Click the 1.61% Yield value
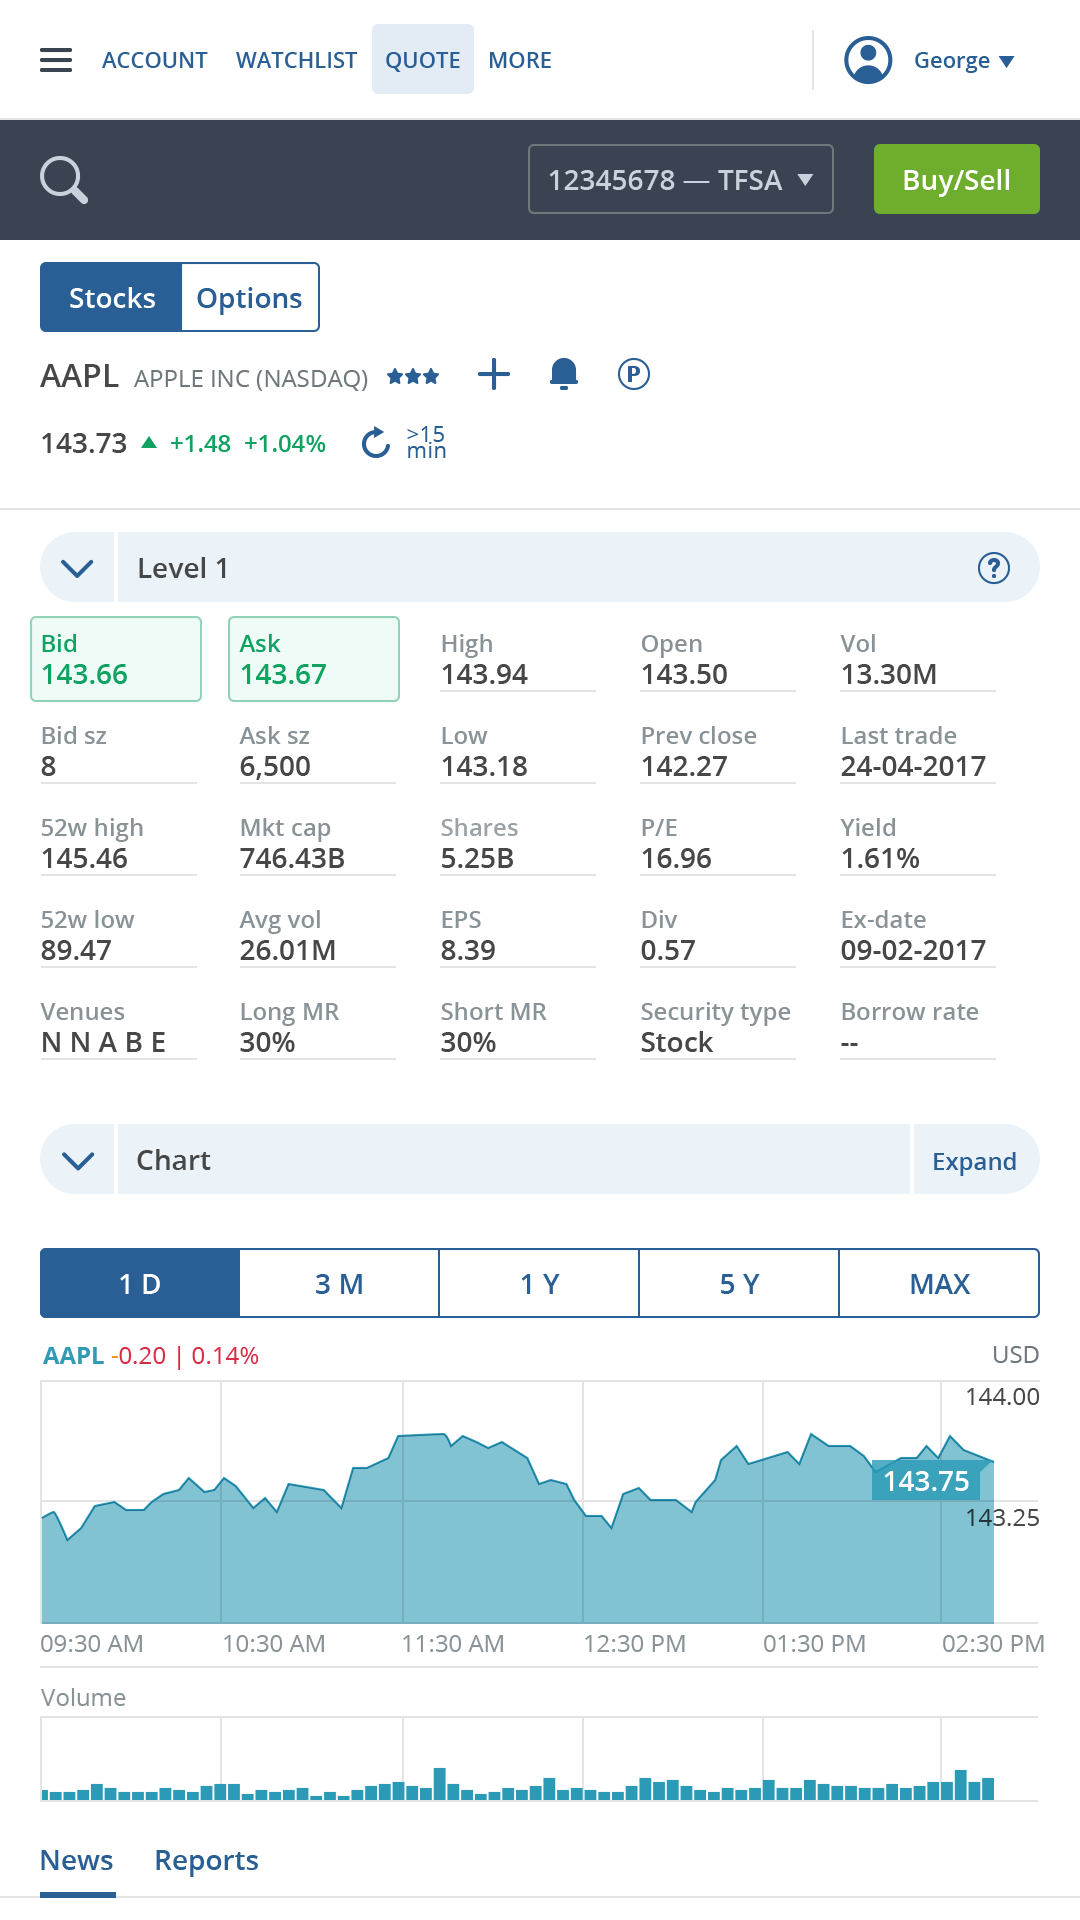1080x1920 pixels. (x=880, y=858)
